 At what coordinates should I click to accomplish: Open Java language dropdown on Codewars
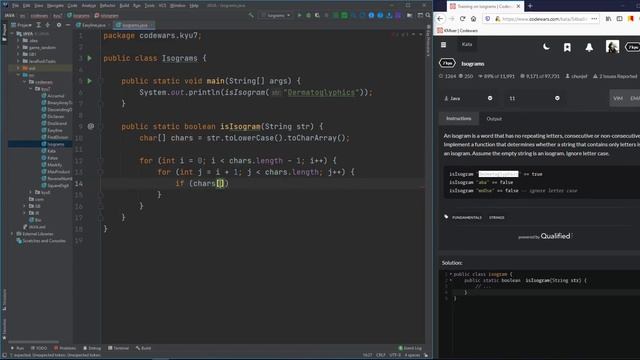(468, 98)
